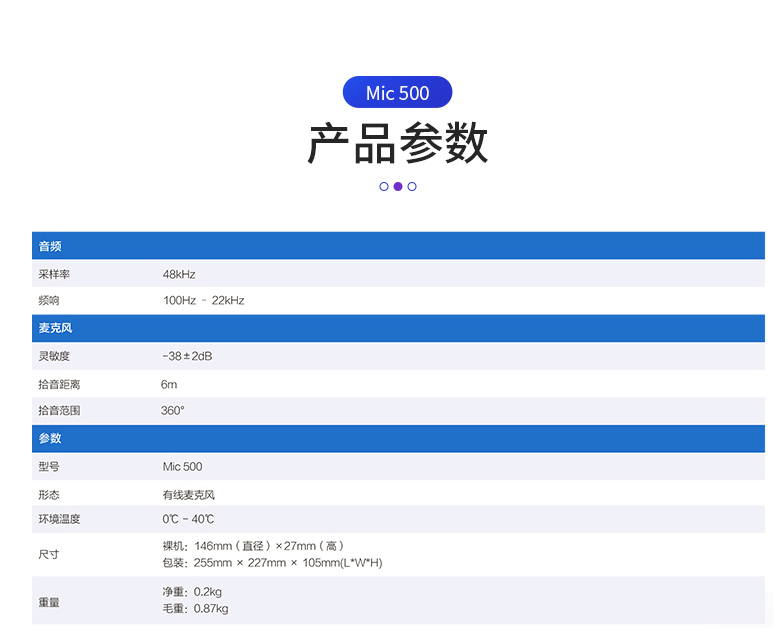The image size is (781, 641).
Task: Click the 形态 row label
Action: pos(49,495)
